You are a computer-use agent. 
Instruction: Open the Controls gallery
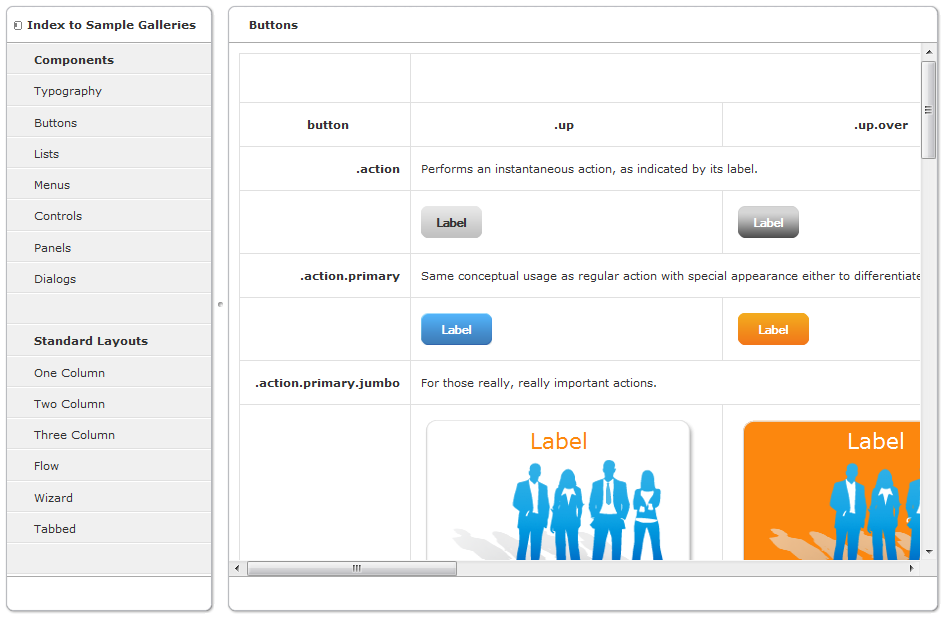109,216
